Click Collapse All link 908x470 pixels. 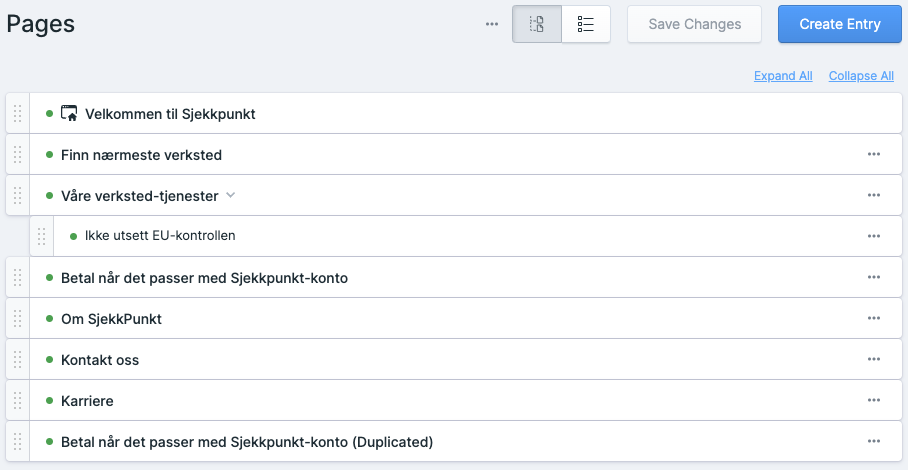click(861, 76)
